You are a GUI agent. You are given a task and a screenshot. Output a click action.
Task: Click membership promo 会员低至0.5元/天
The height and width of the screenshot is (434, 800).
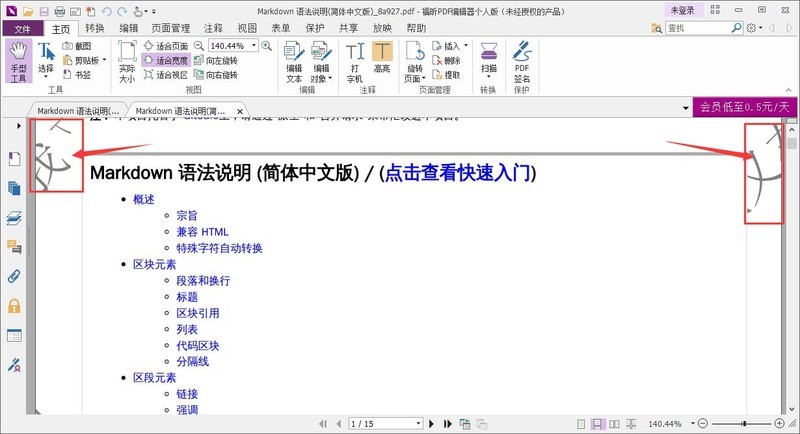coord(744,107)
